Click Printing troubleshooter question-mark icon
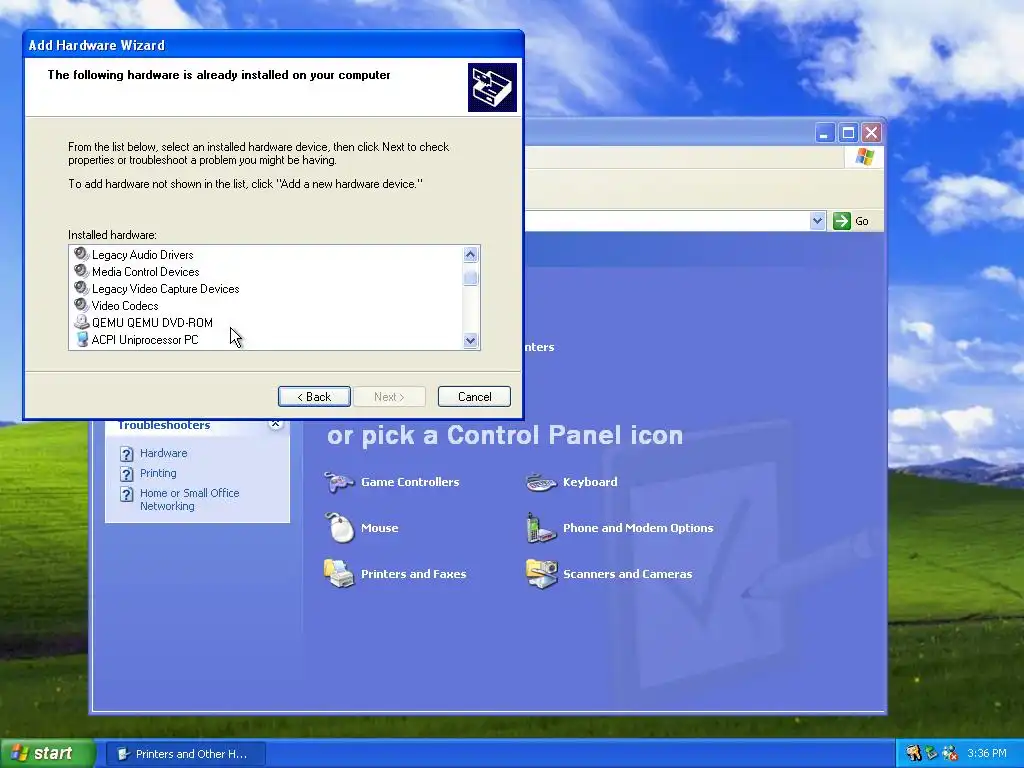Viewport: 1024px width, 768px height. [x=127, y=473]
